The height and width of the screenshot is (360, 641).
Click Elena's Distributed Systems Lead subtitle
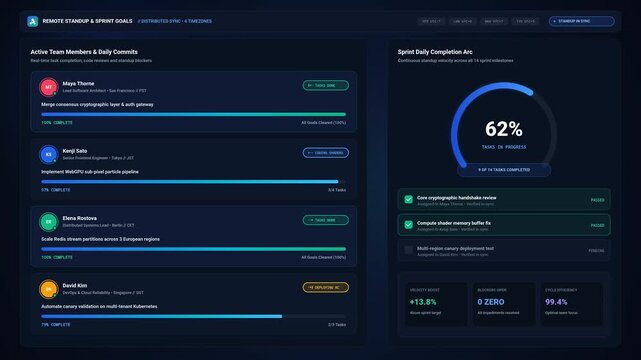(x=99, y=226)
